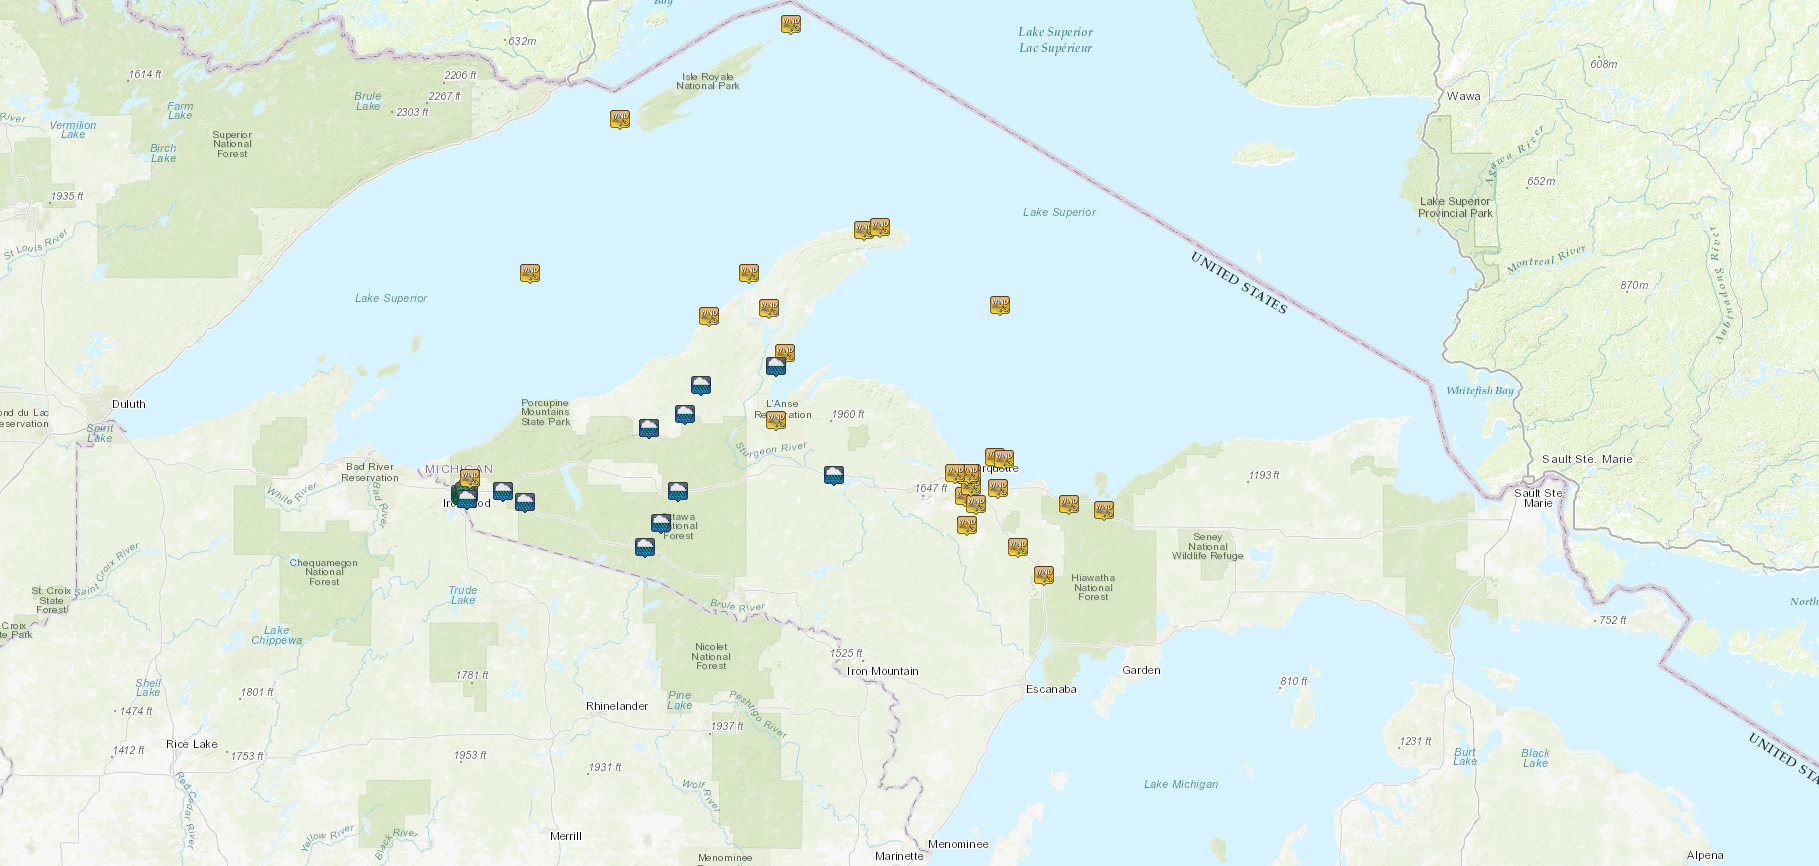This screenshot has height=866, width=1819.
Task: Click the southernmost snow marker, below the Ottawa National Forest label
Action: (645, 547)
